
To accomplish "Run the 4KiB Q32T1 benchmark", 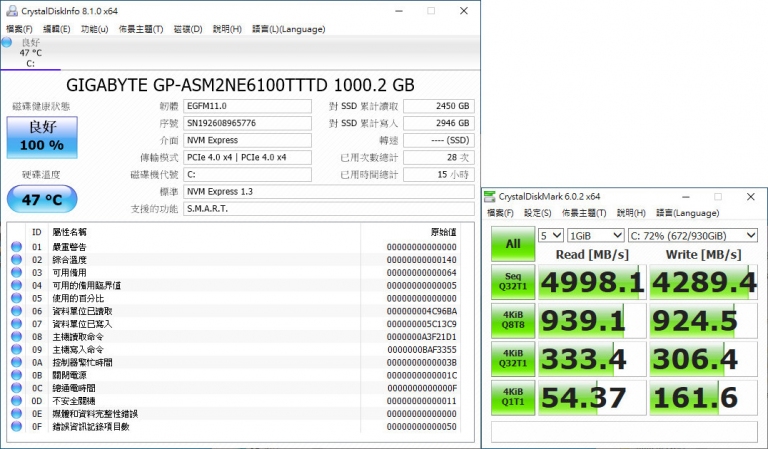I will (x=513, y=359).
